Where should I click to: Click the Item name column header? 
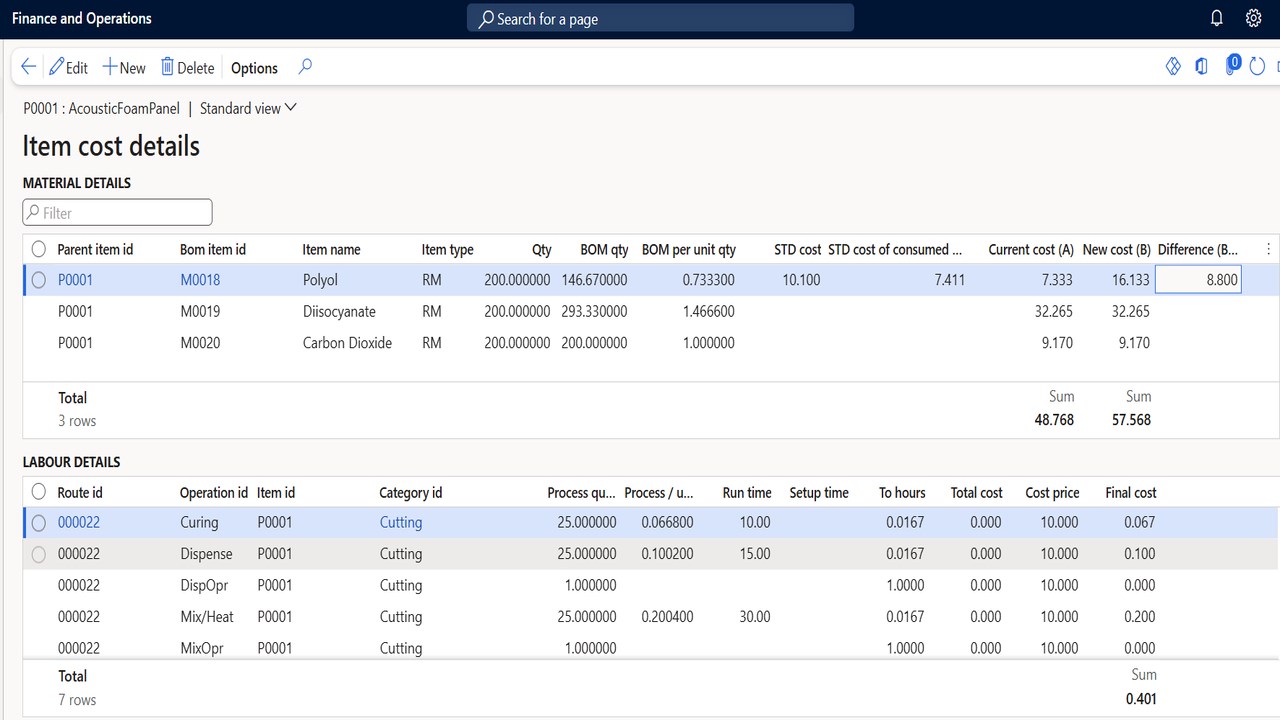point(331,249)
